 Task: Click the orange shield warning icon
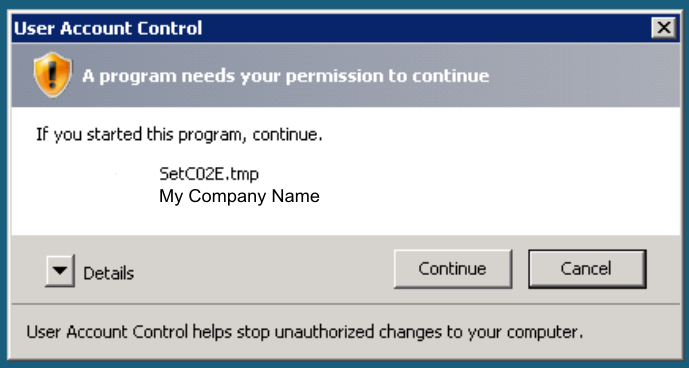[52, 75]
